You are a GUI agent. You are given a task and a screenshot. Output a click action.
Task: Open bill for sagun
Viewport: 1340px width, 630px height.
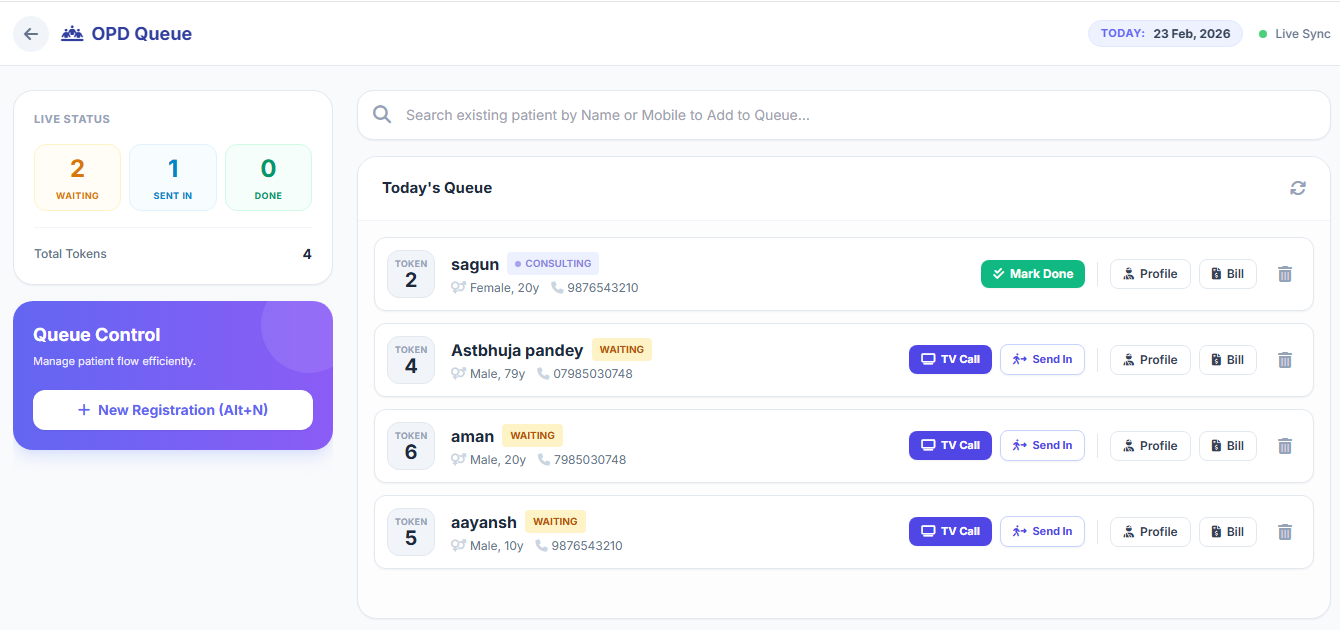1227,274
